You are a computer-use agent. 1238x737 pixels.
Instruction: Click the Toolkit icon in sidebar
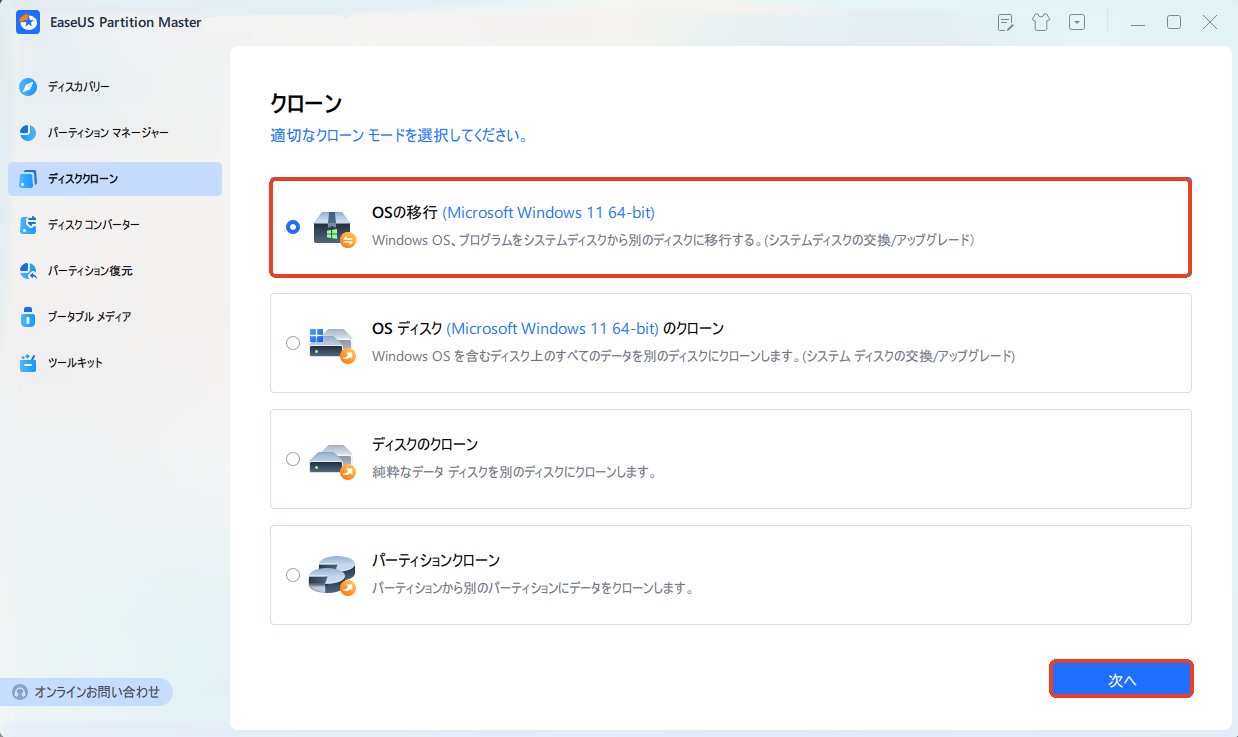pyautogui.click(x=28, y=363)
